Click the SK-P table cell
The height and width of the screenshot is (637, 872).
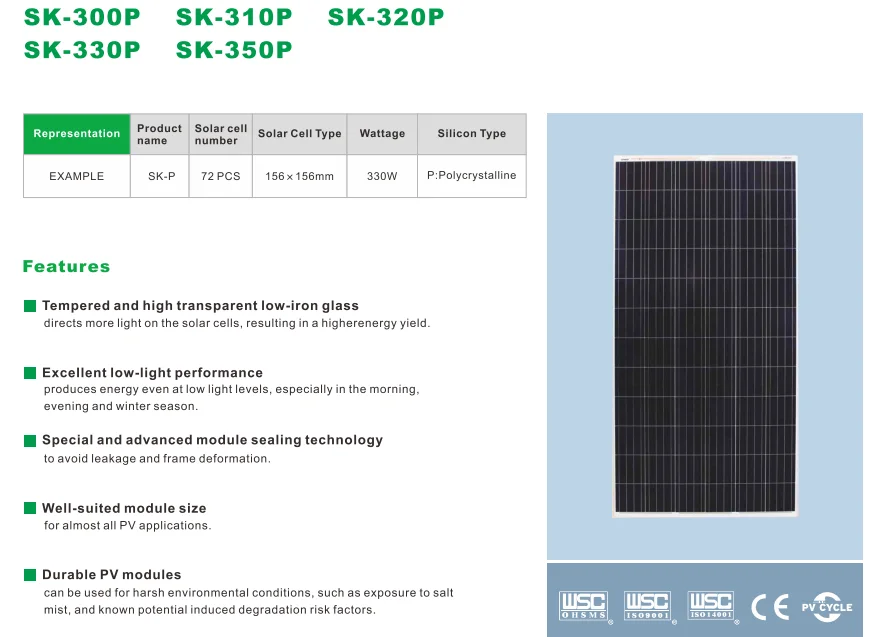pyautogui.click(x=161, y=176)
